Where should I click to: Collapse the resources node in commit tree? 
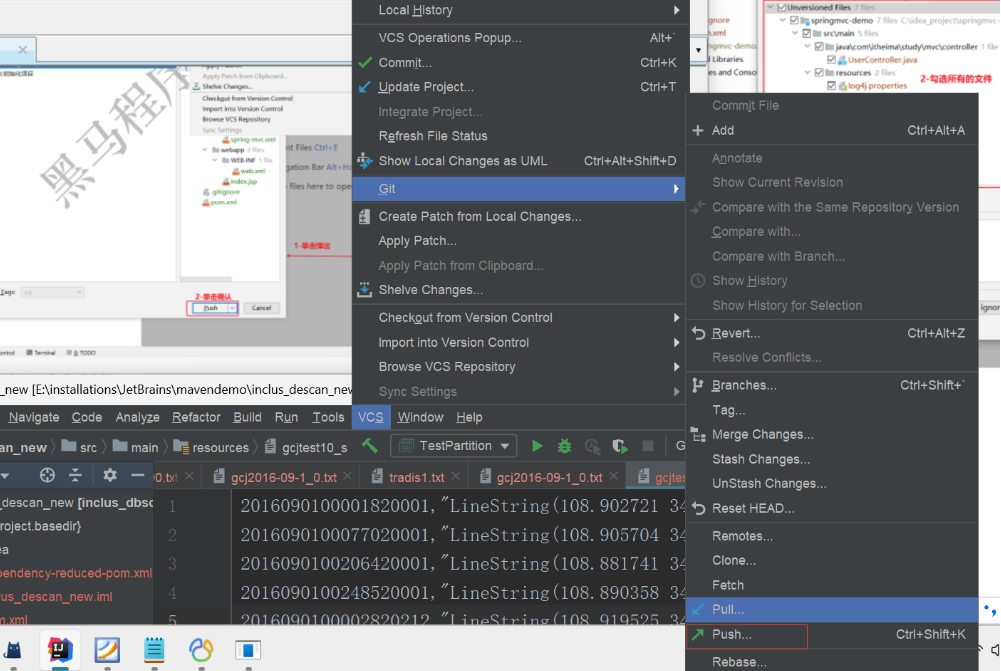[x=808, y=73]
